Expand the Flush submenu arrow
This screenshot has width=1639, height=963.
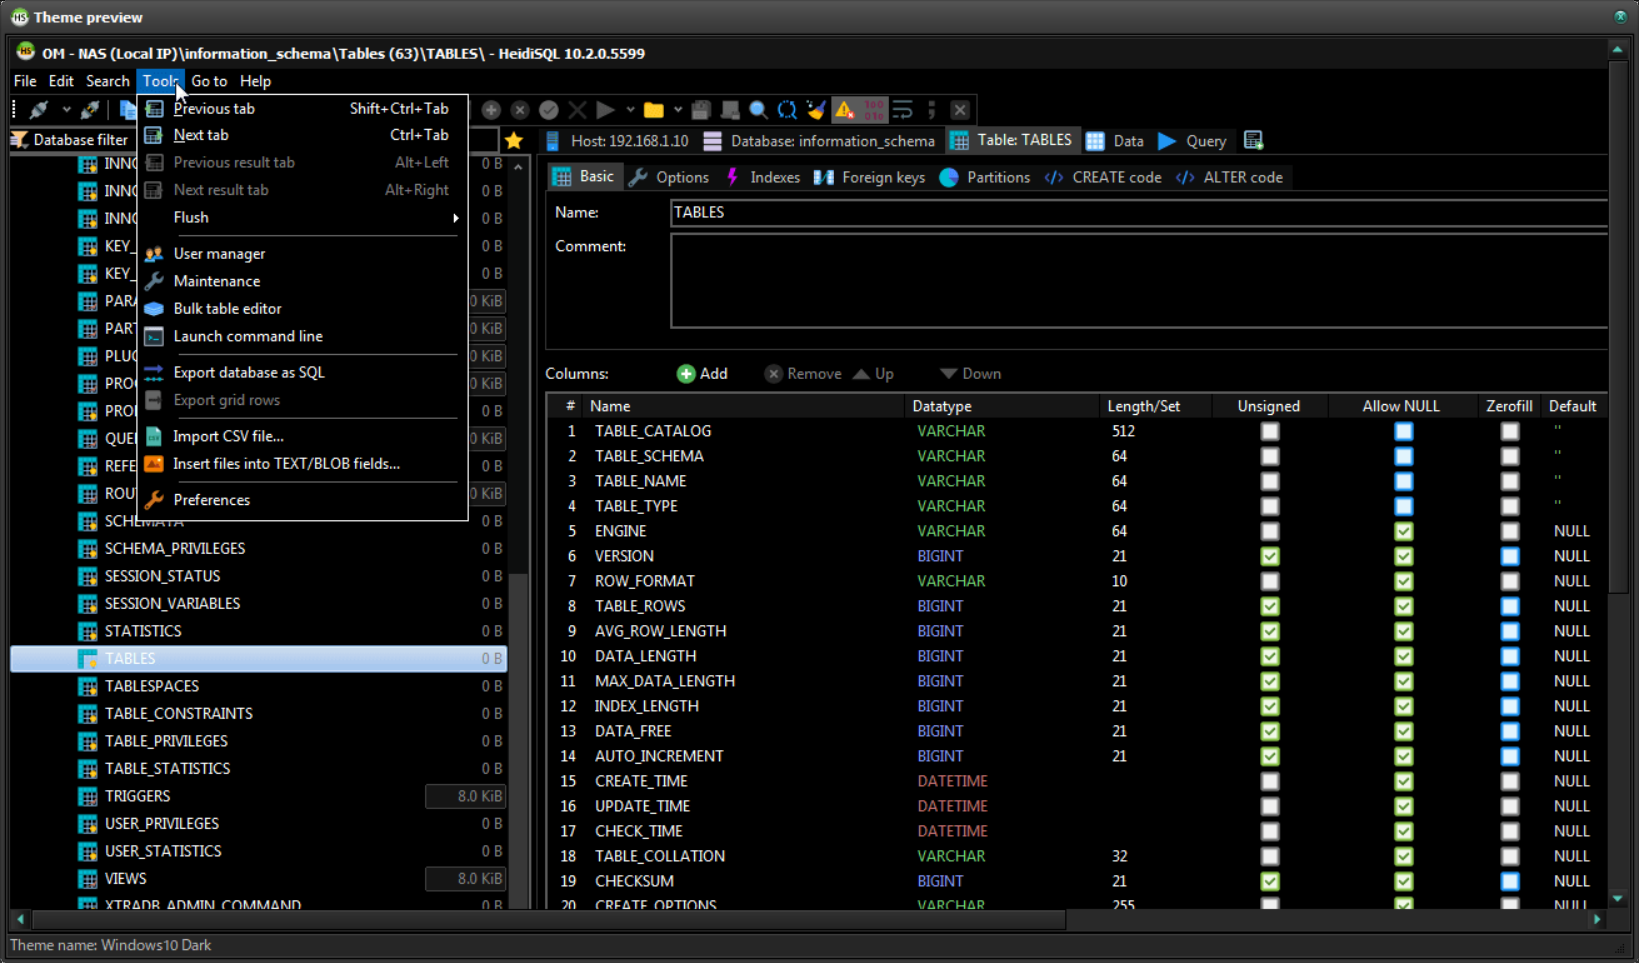point(456,218)
